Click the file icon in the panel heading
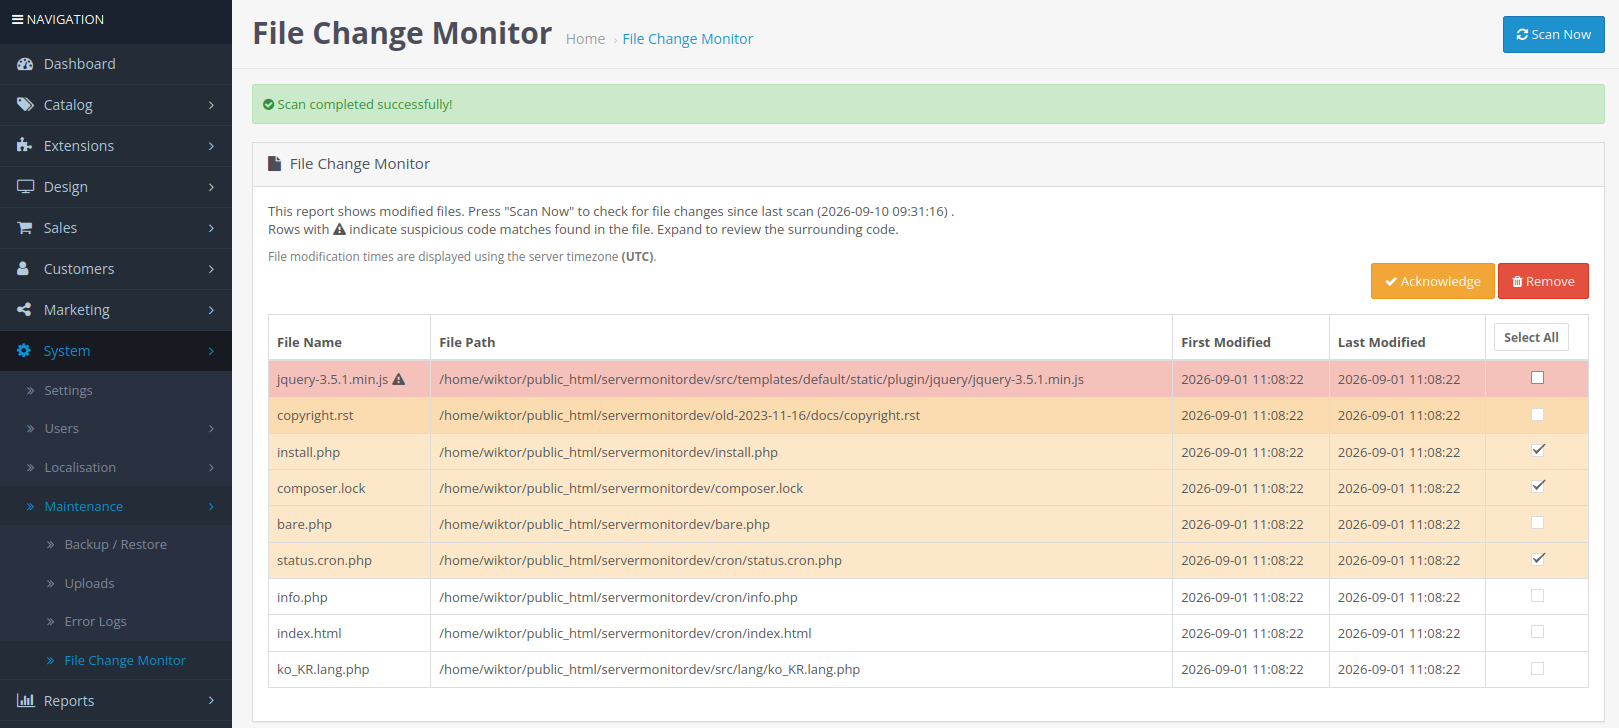The width and height of the screenshot is (1619, 728). point(274,164)
